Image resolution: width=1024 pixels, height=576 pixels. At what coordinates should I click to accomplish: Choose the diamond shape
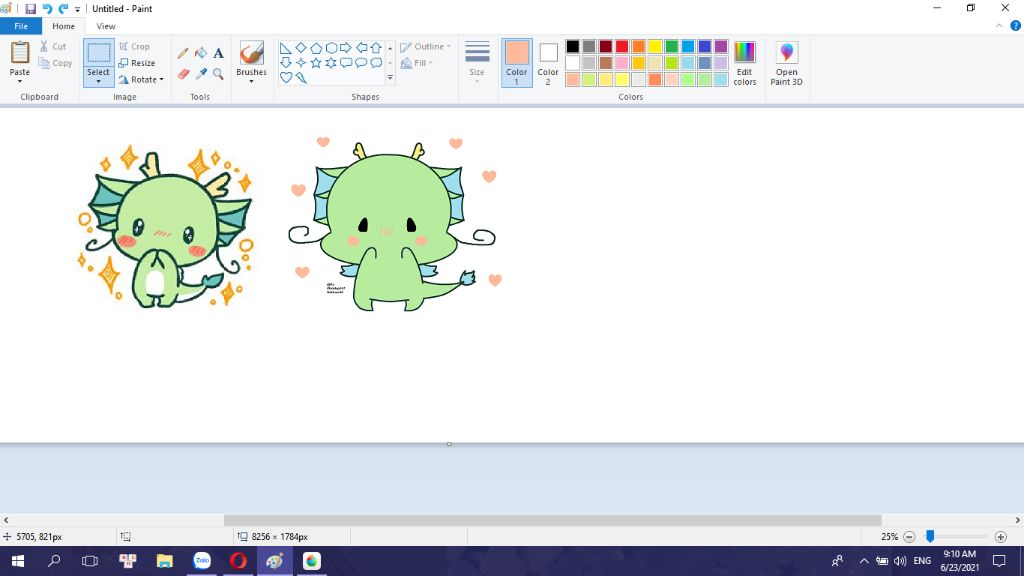(x=300, y=48)
